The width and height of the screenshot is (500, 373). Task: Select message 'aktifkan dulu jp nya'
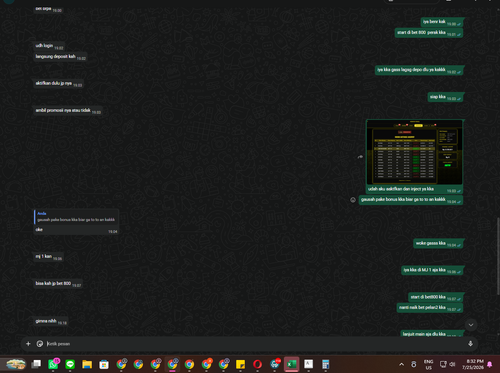click(x=58, y=84)
